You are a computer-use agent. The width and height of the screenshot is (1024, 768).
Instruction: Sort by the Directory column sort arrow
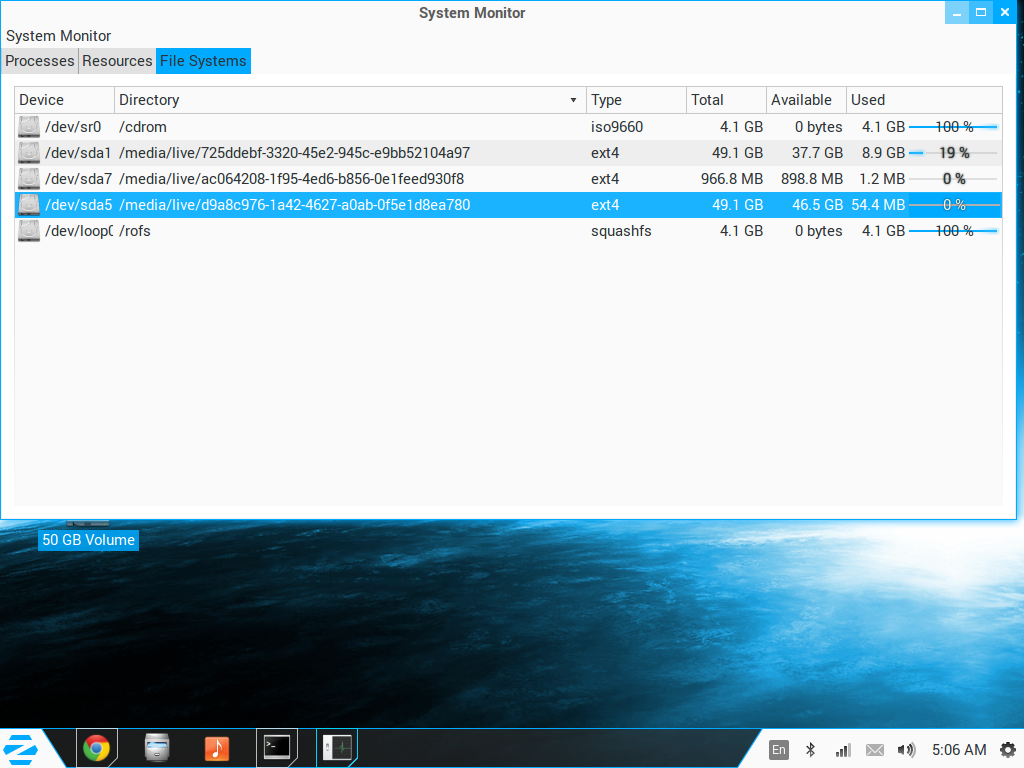pos(573,100)
